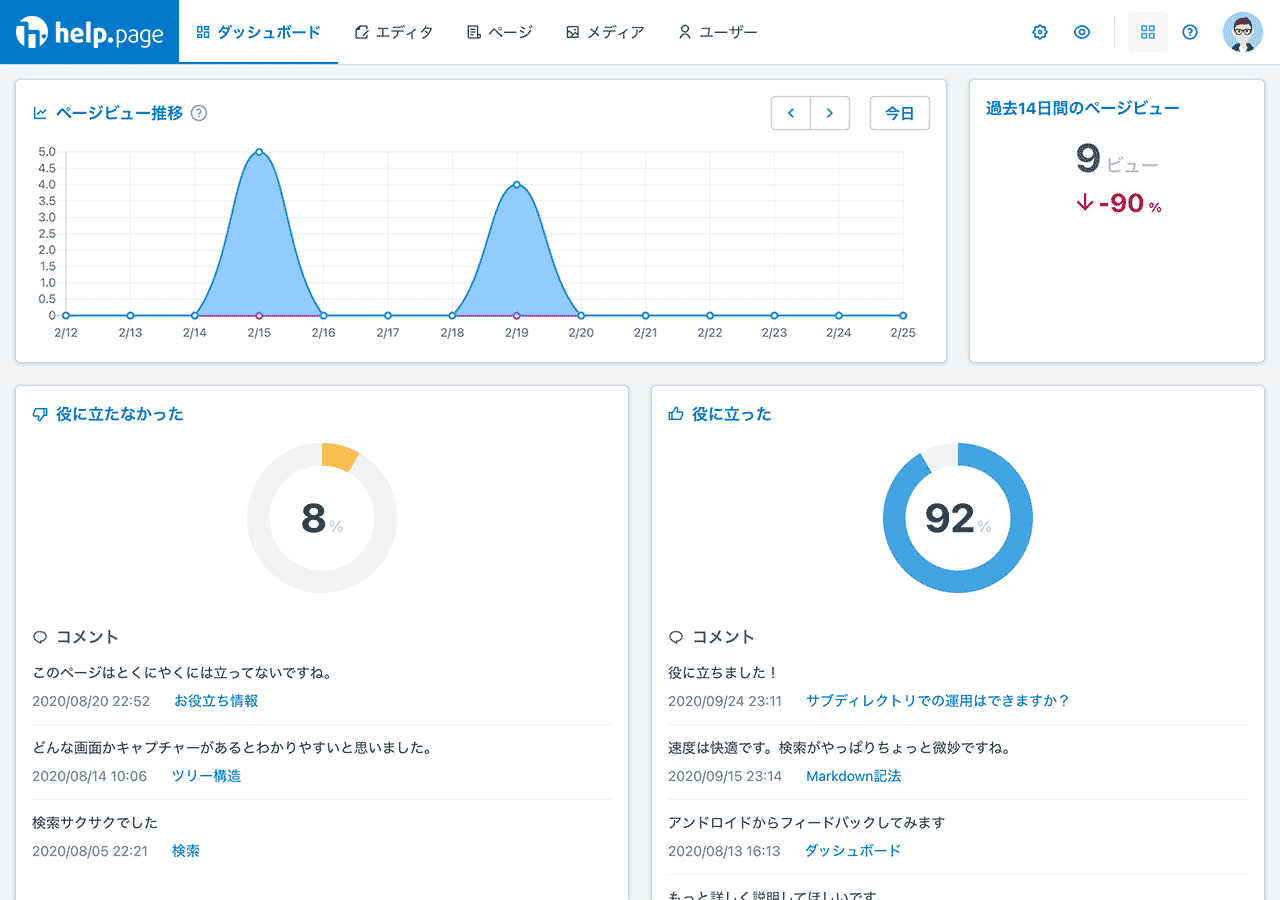Image resolution: width=1280 pixels, height=900 pixels.
Task: Go to previous chart period
Action: tap(791, 113)
